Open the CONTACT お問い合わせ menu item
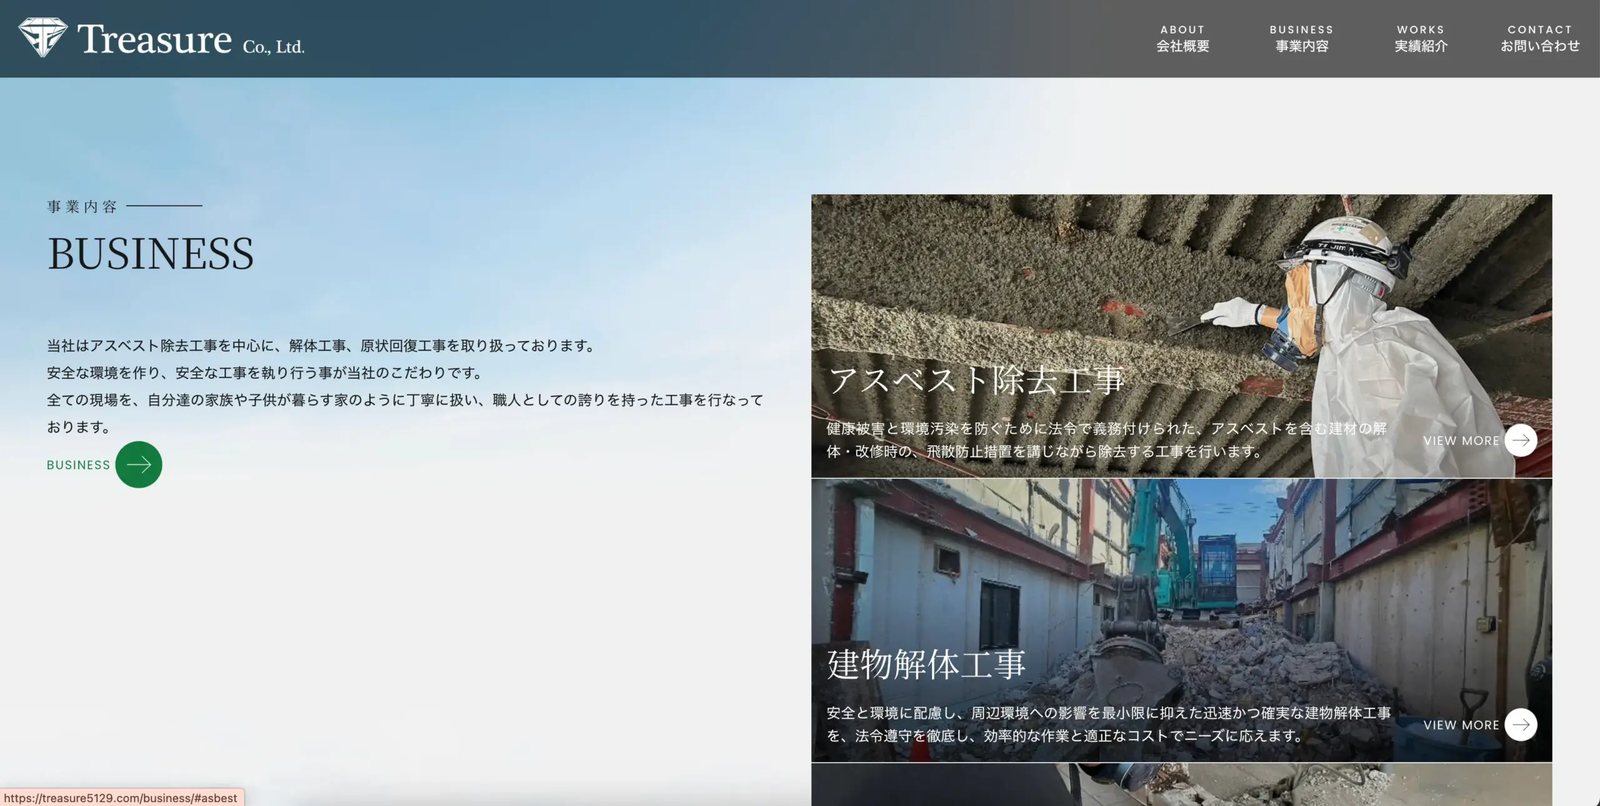This screenshot has width=1600, height=806. [x=1540, y=39]
